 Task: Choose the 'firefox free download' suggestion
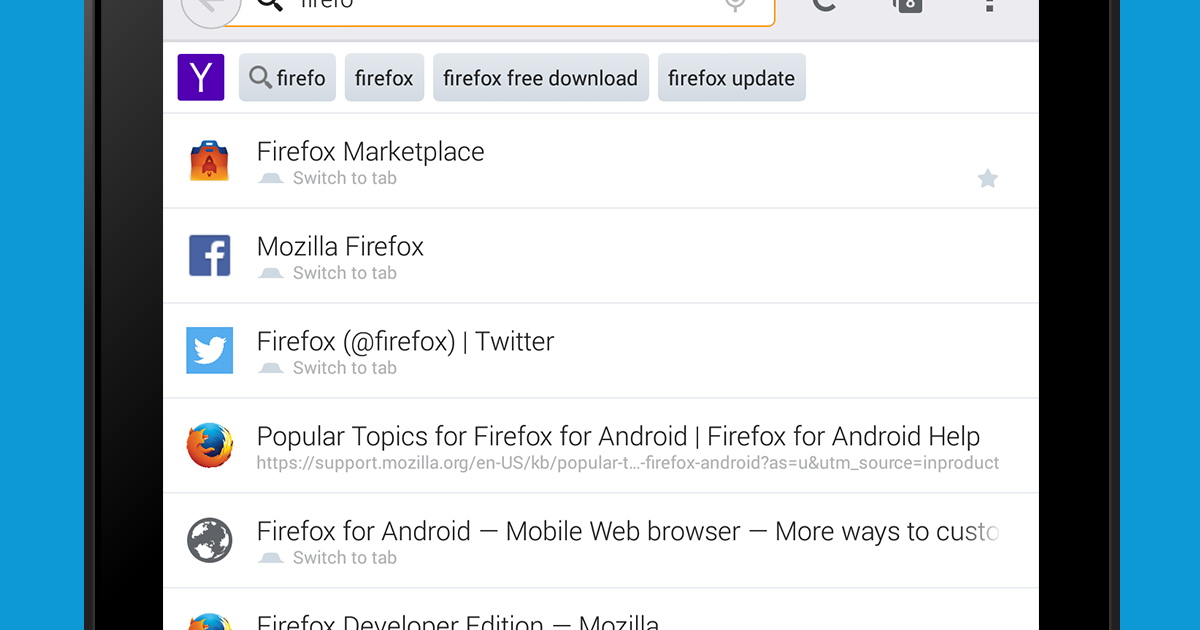point(540,78)
